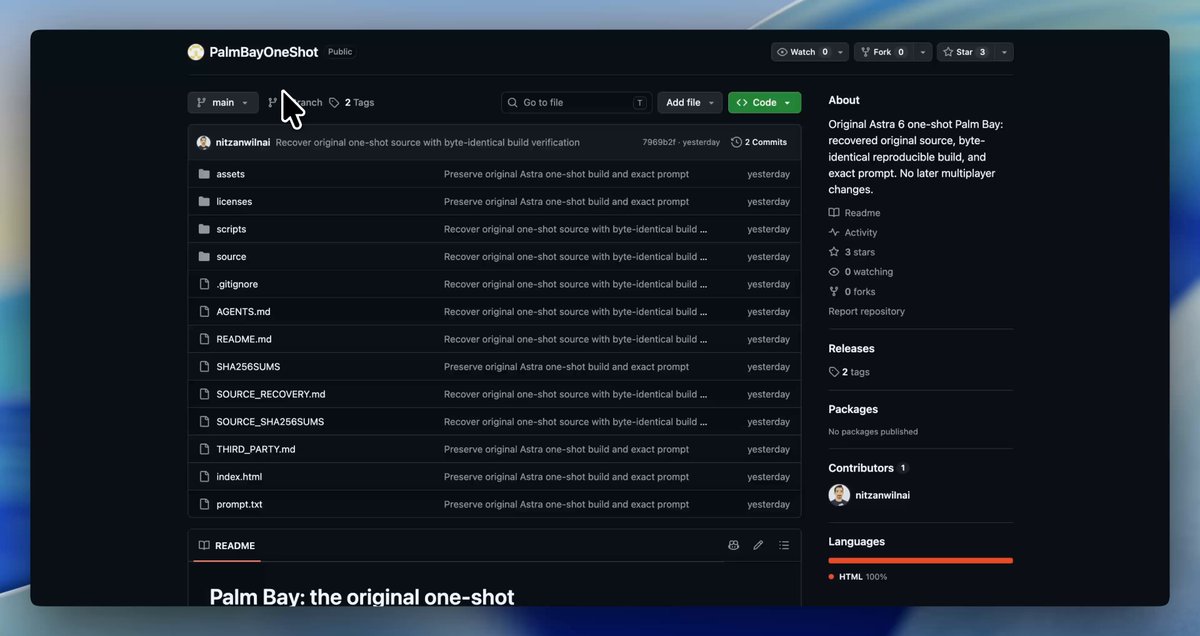Click the prompt.txt file icon

(x=204, y=504)
